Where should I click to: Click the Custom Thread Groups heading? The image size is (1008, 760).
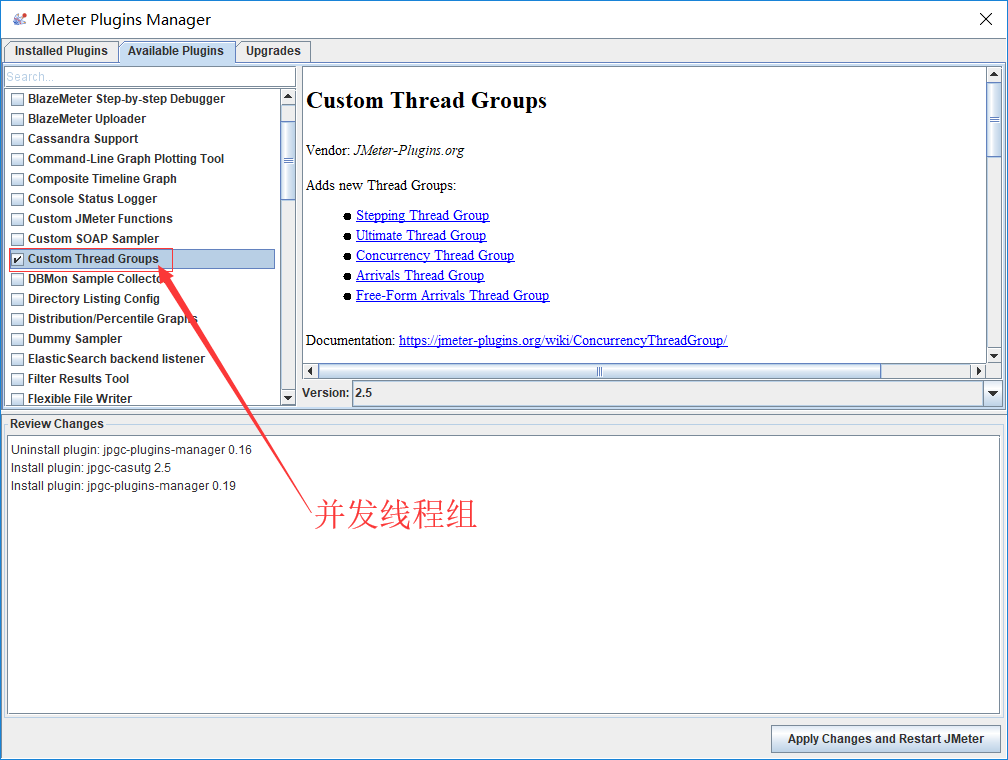pyautogui.click(x=426, y=100)
